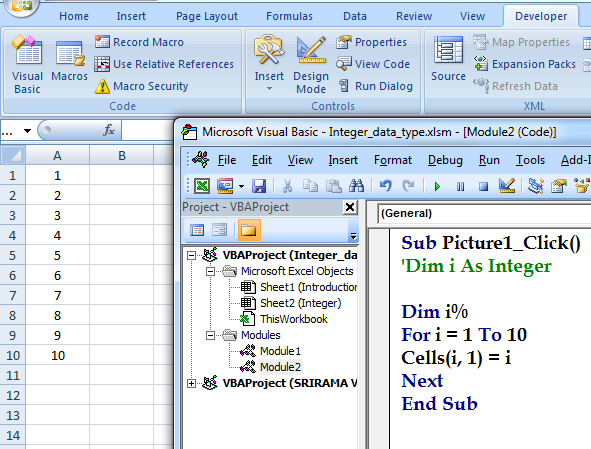This screenshot has width=591, height=449.
Task: Open the Macros list button
Action: point(69,61)
